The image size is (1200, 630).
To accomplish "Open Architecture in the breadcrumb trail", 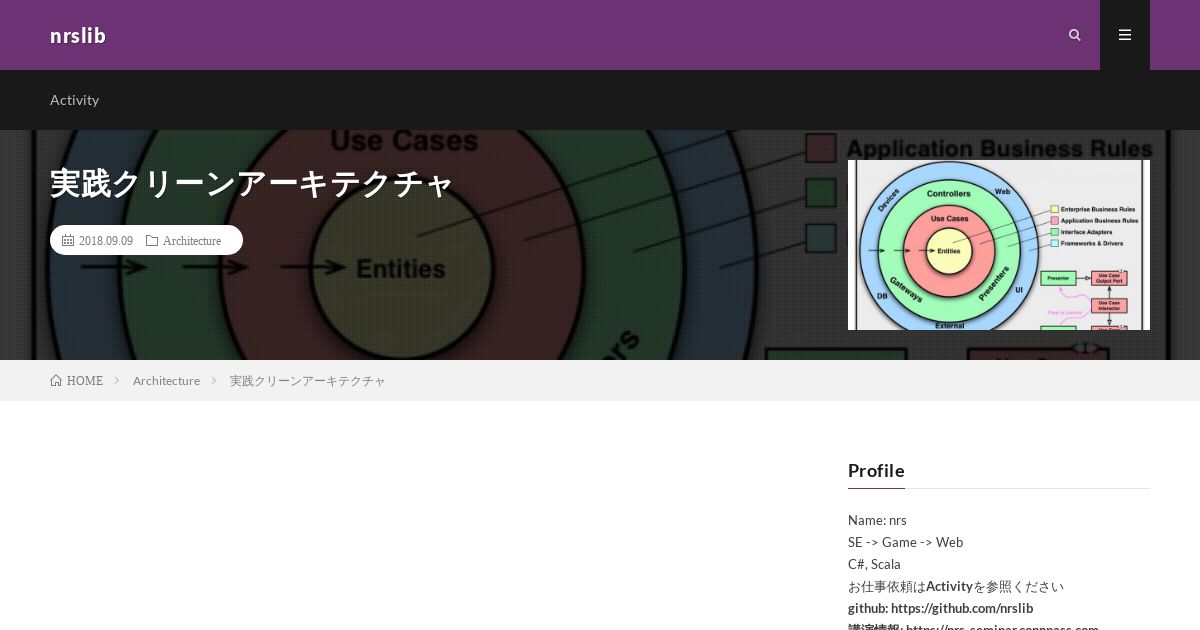I will (166, 381).
